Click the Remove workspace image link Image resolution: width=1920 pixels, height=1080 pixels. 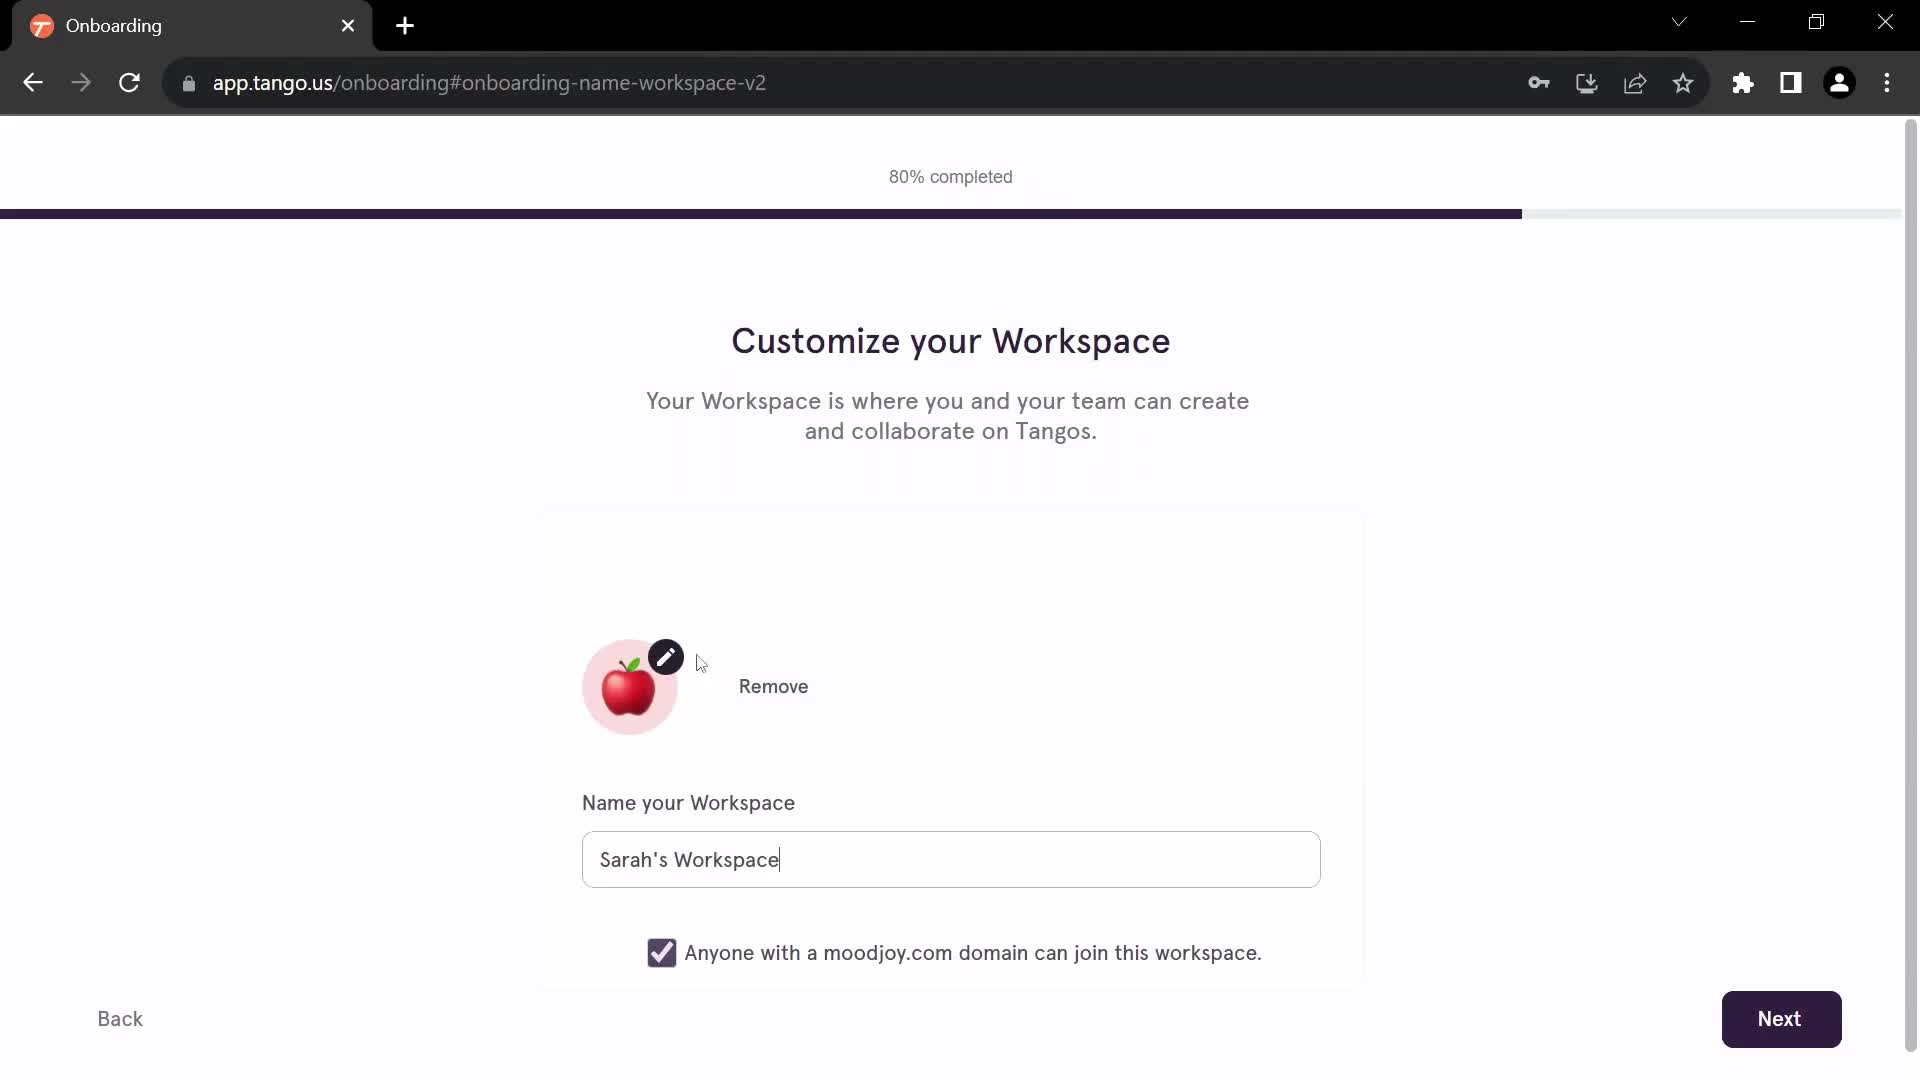[773, 686]
